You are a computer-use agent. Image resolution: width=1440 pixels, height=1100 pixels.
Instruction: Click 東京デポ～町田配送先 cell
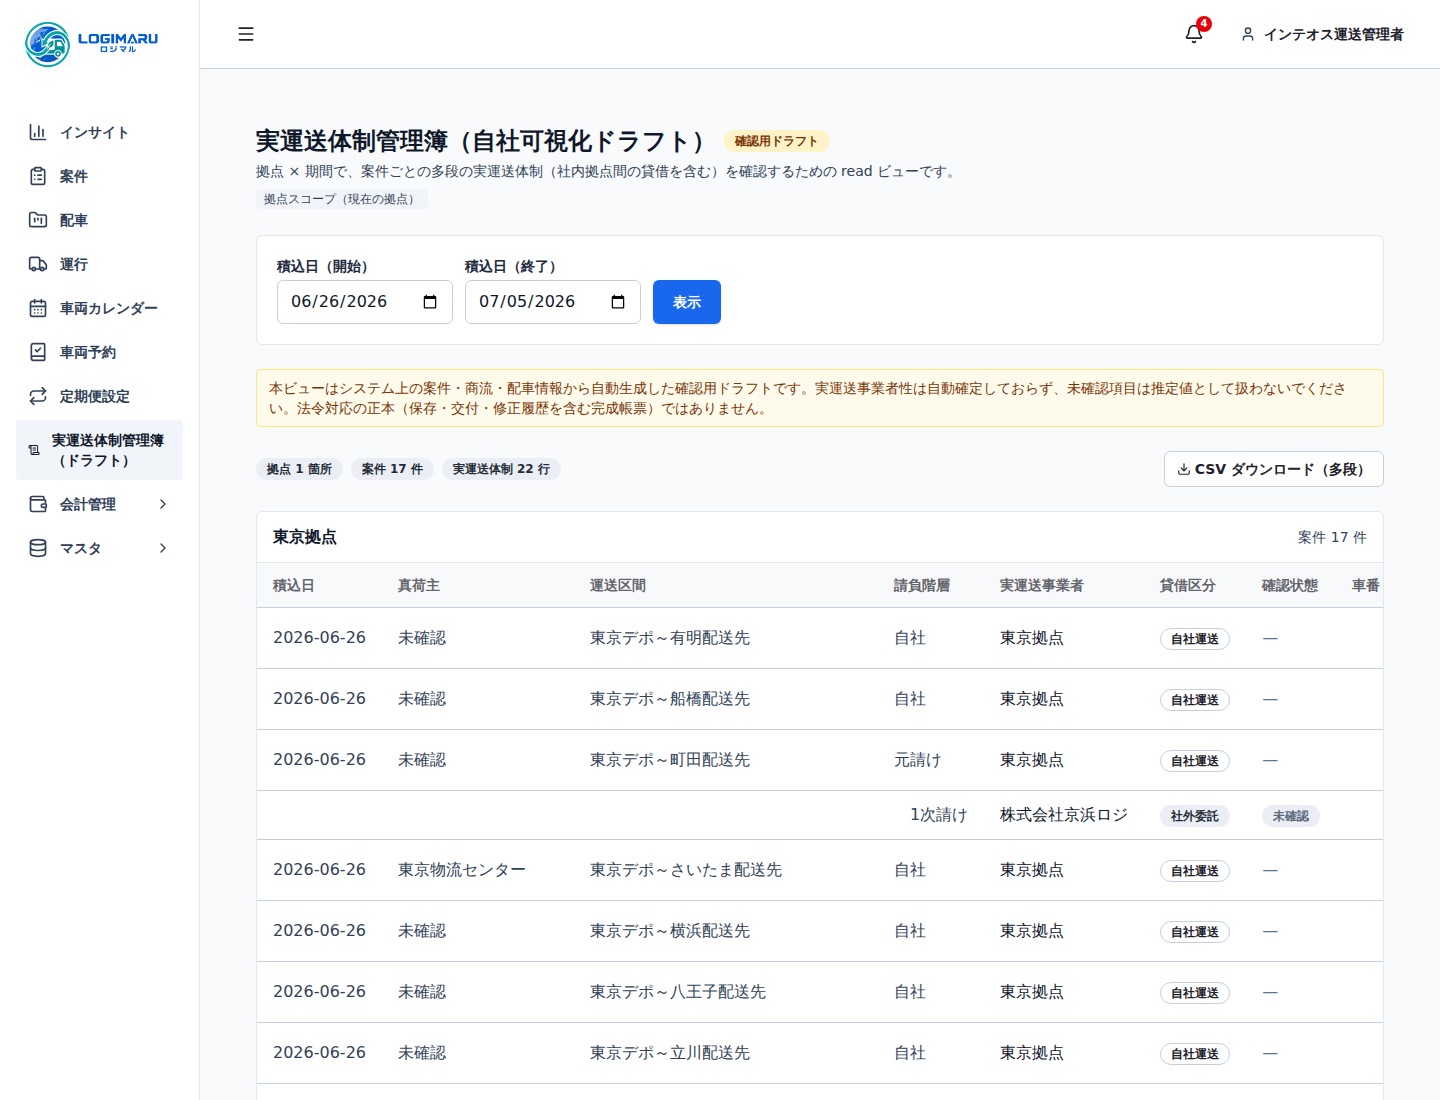670,760
